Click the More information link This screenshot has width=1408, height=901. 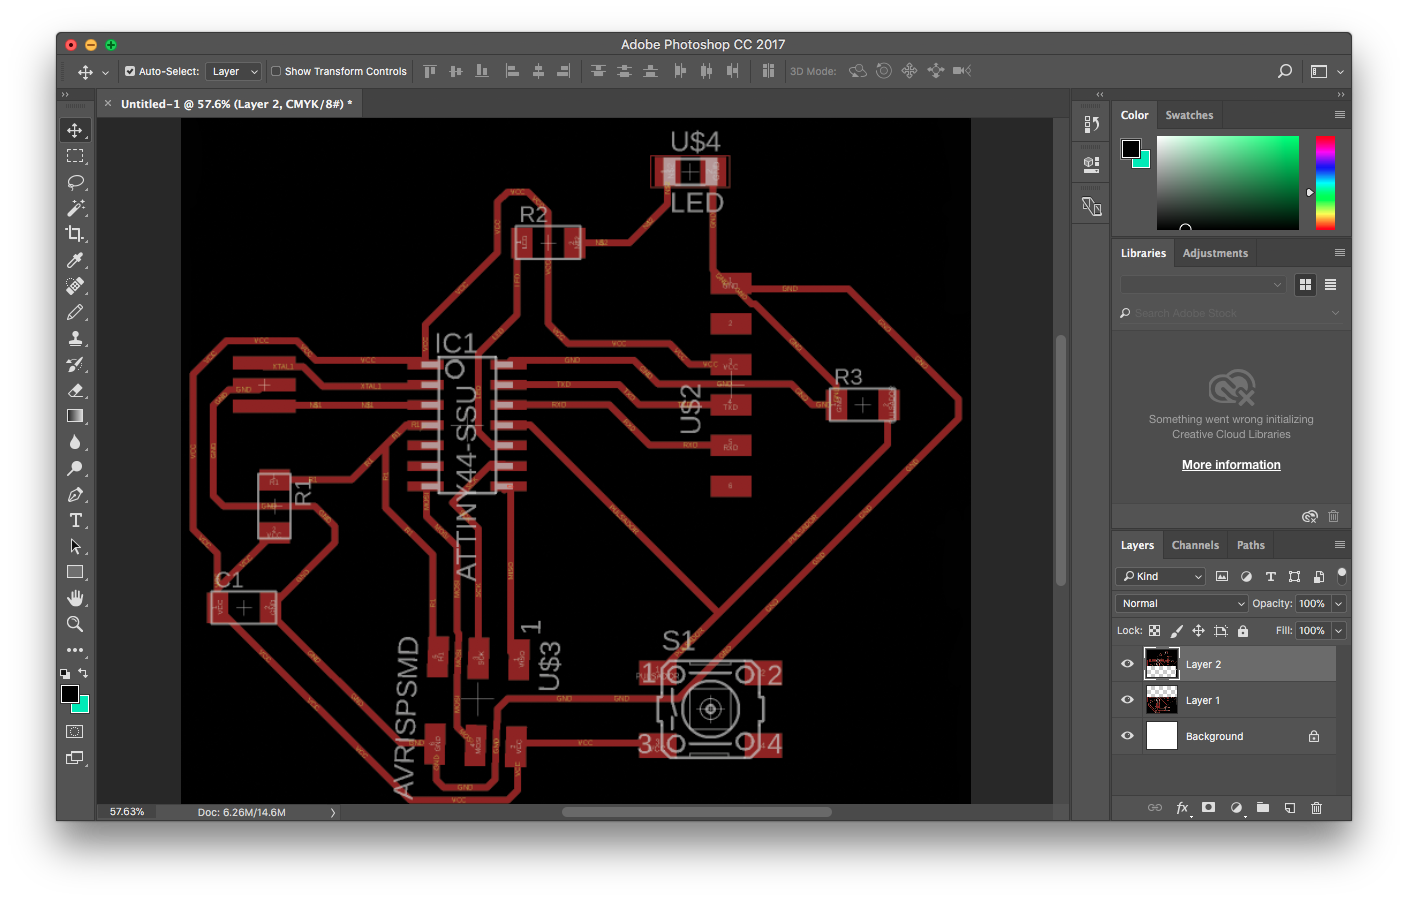pos(1231,465)
